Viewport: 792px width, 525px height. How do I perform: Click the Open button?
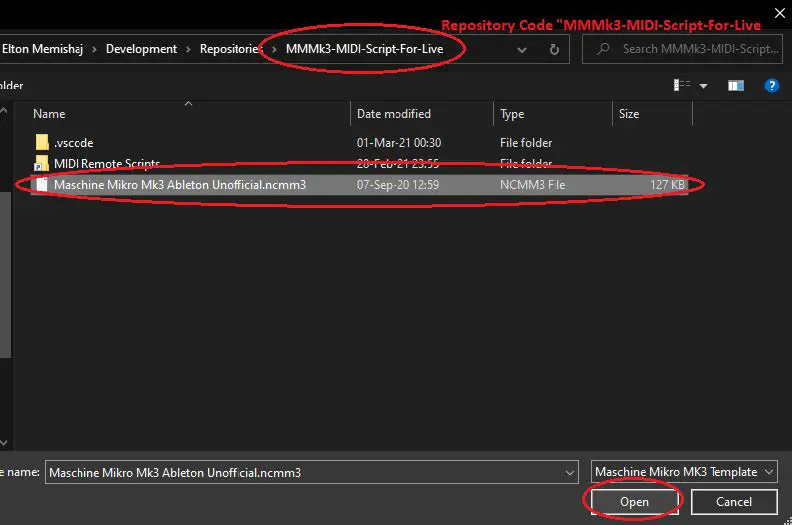634,502
